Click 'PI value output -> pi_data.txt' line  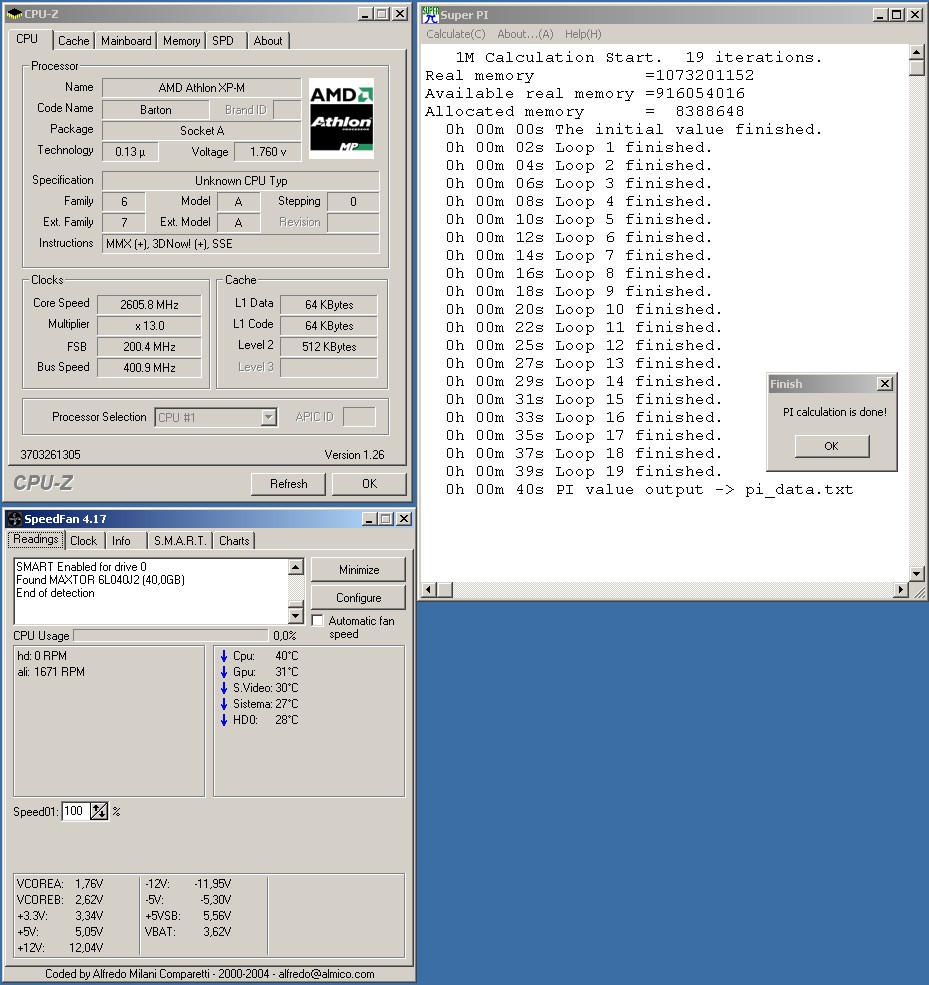[x=649, y=489]
